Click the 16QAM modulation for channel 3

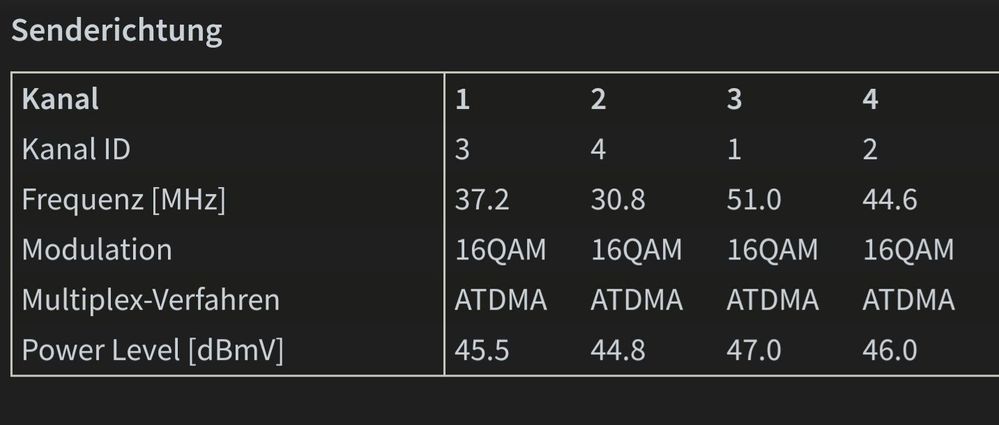click(x=773, y=250)
